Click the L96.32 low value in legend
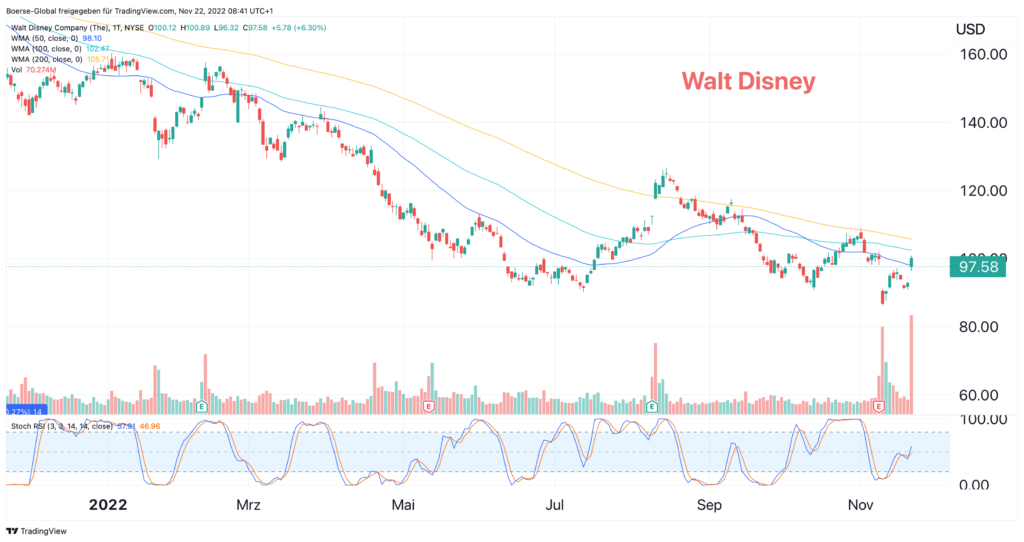 pos(226,28)
